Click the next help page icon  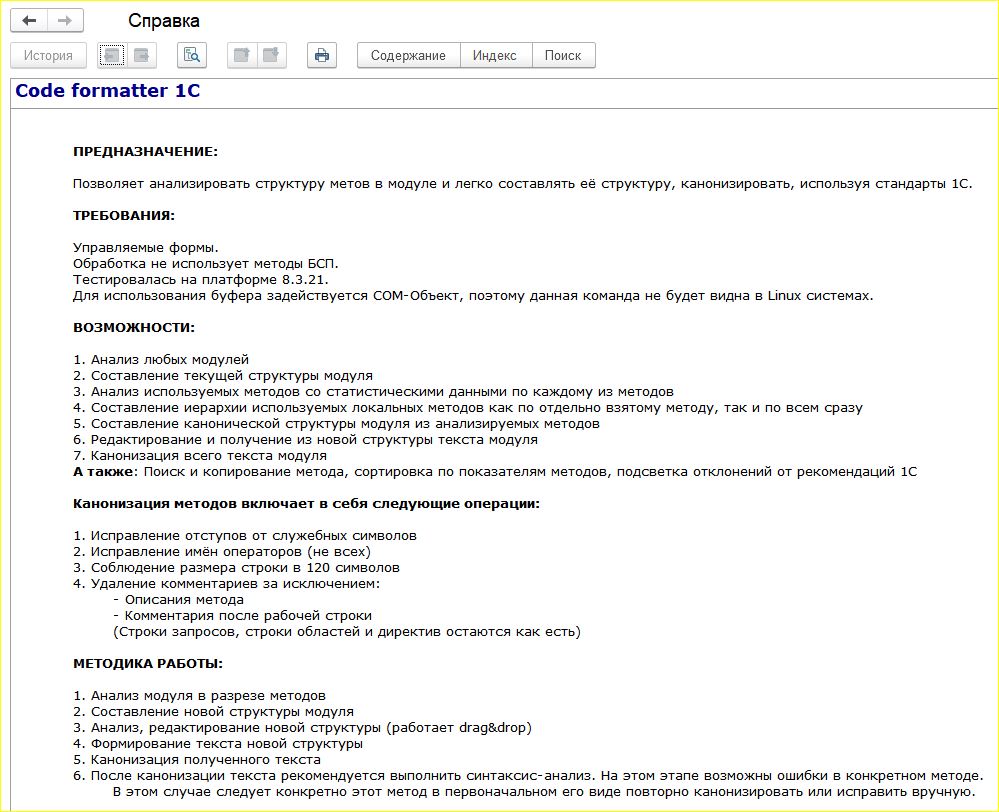click(x=141, y=55)
